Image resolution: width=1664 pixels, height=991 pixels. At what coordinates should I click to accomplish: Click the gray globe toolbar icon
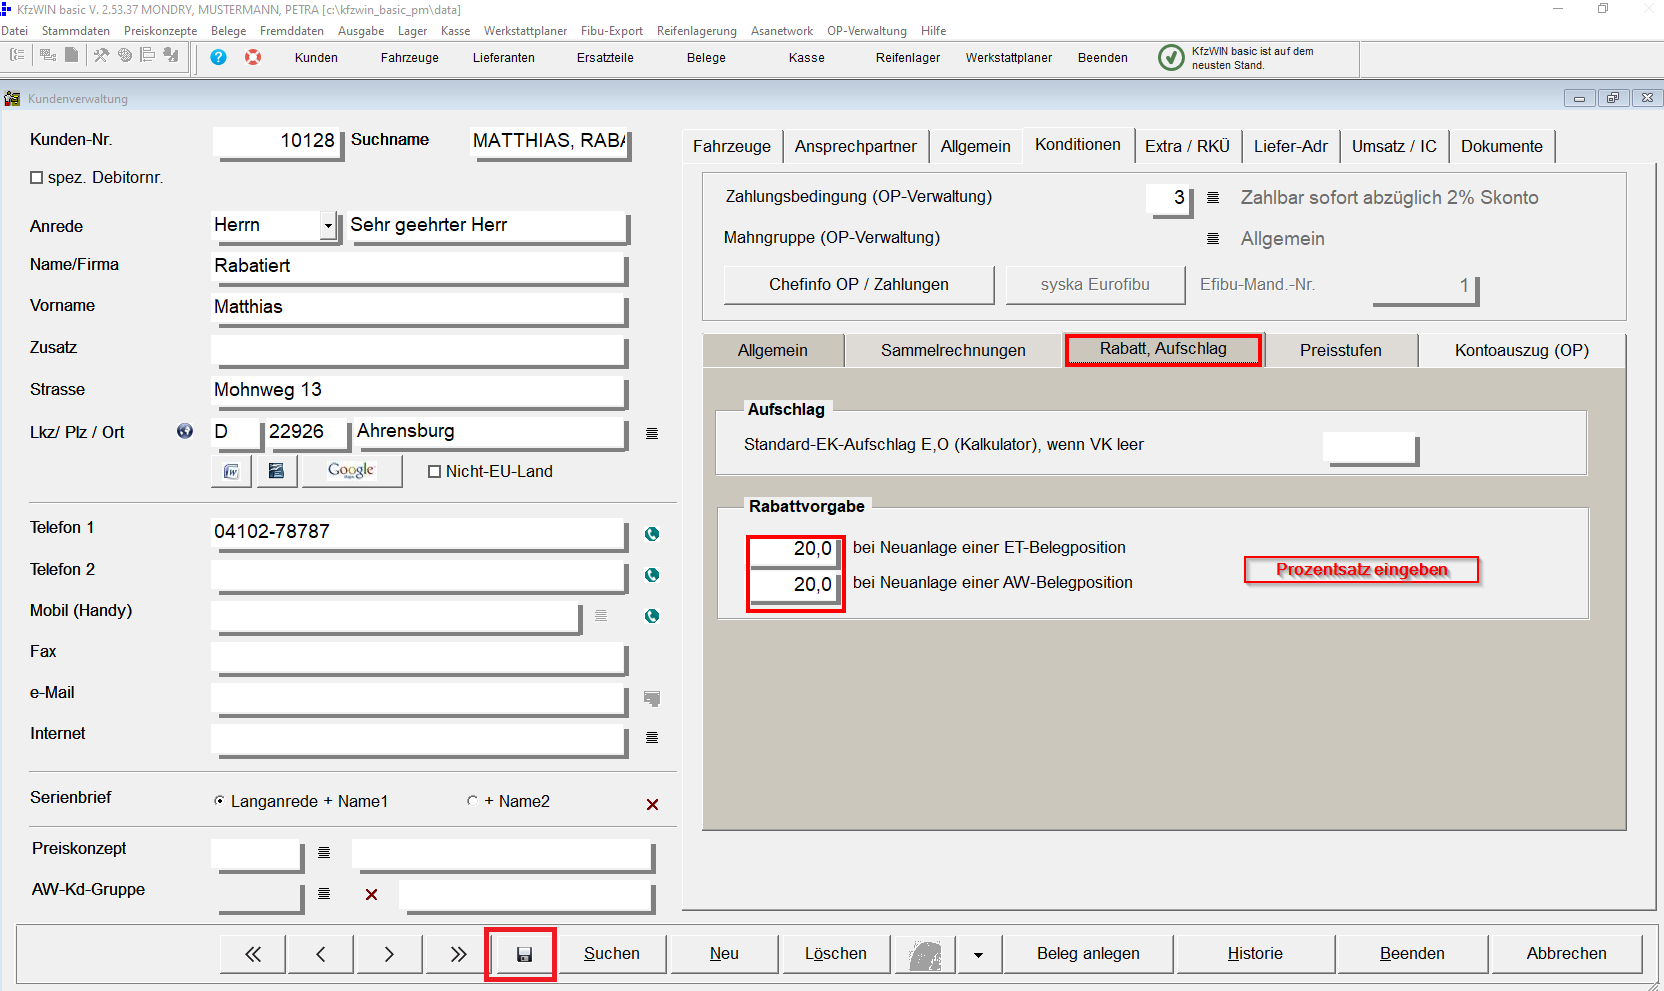(124, 56)
